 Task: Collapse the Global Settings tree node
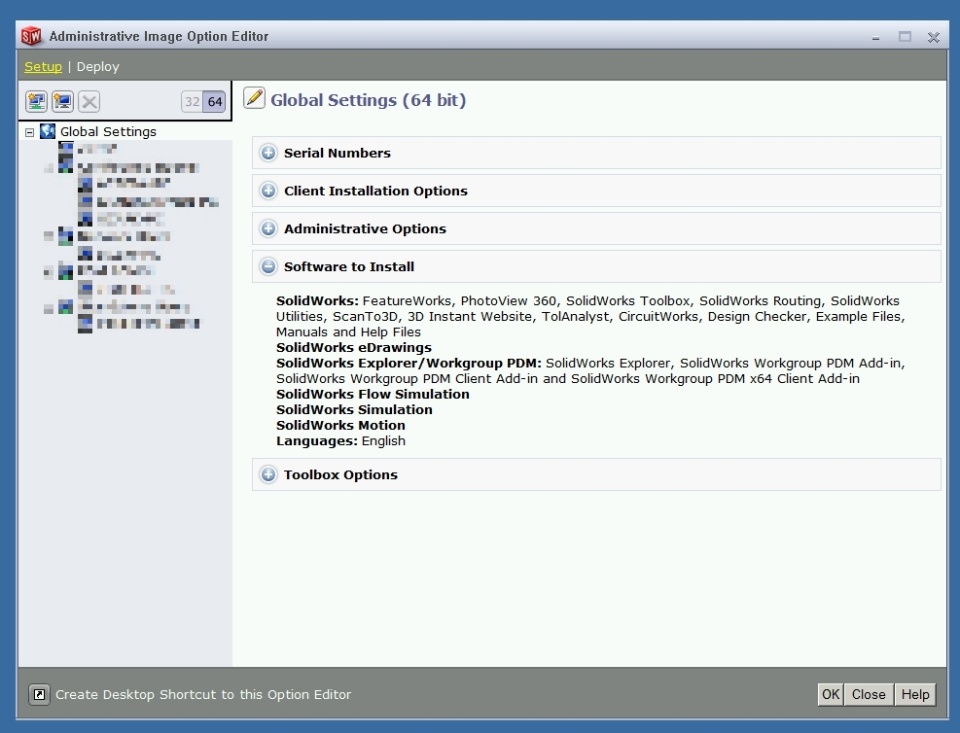pyautogui.click(x=29, y=132)
